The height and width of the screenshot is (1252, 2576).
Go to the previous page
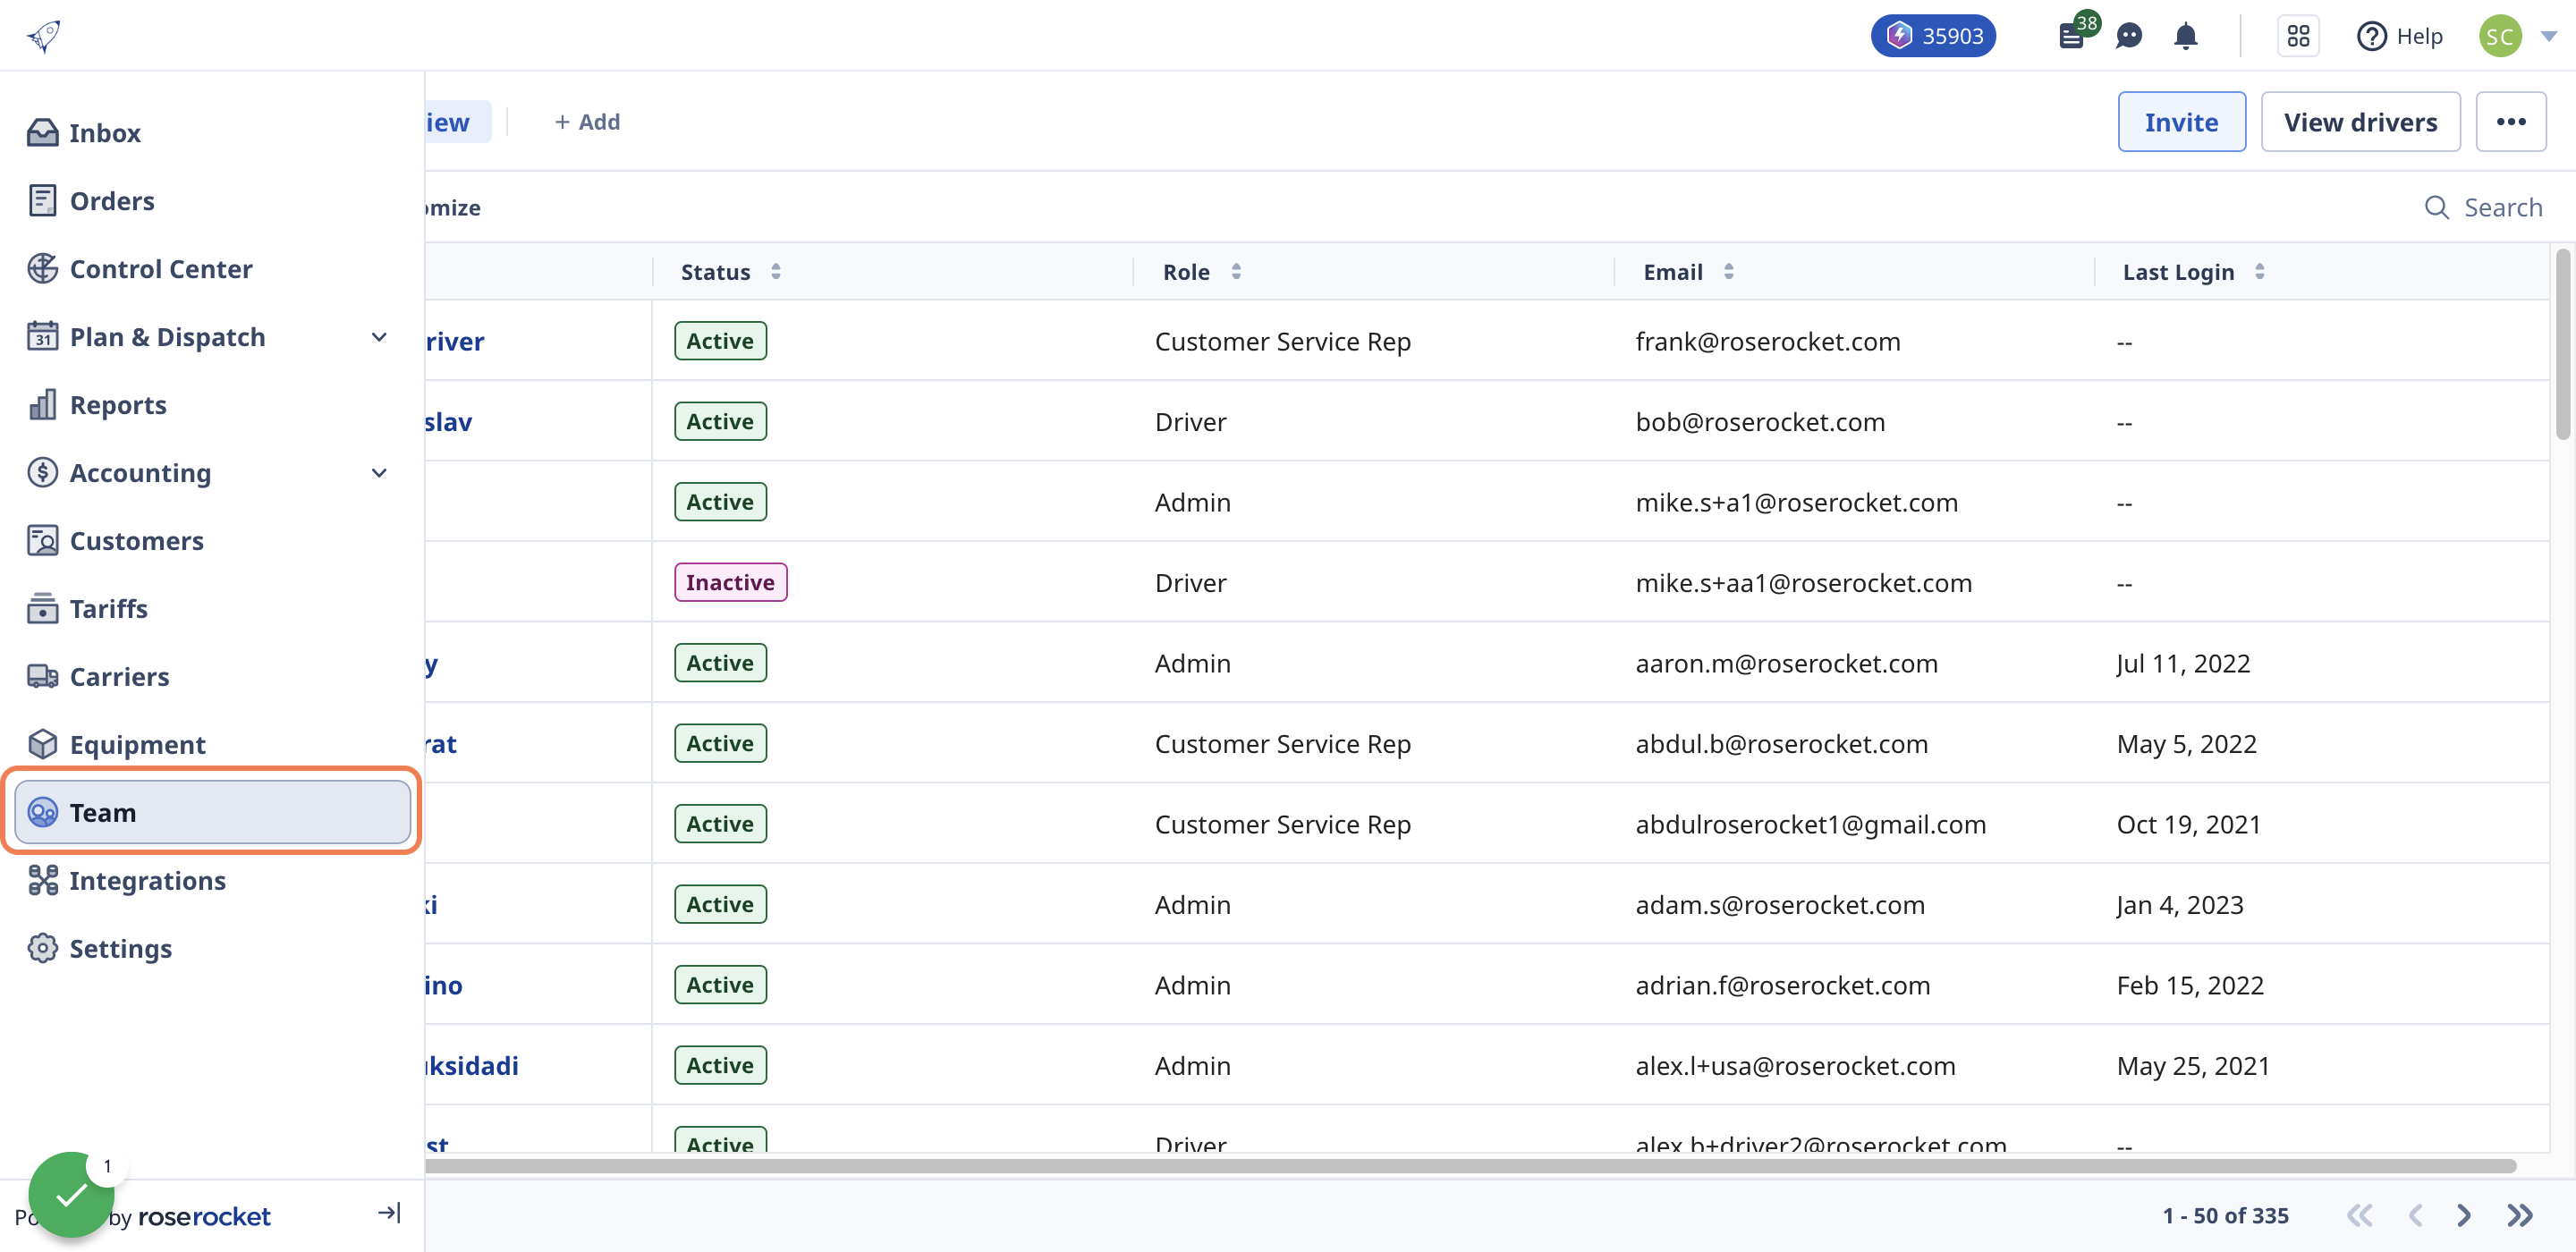pos(2415,1216)
